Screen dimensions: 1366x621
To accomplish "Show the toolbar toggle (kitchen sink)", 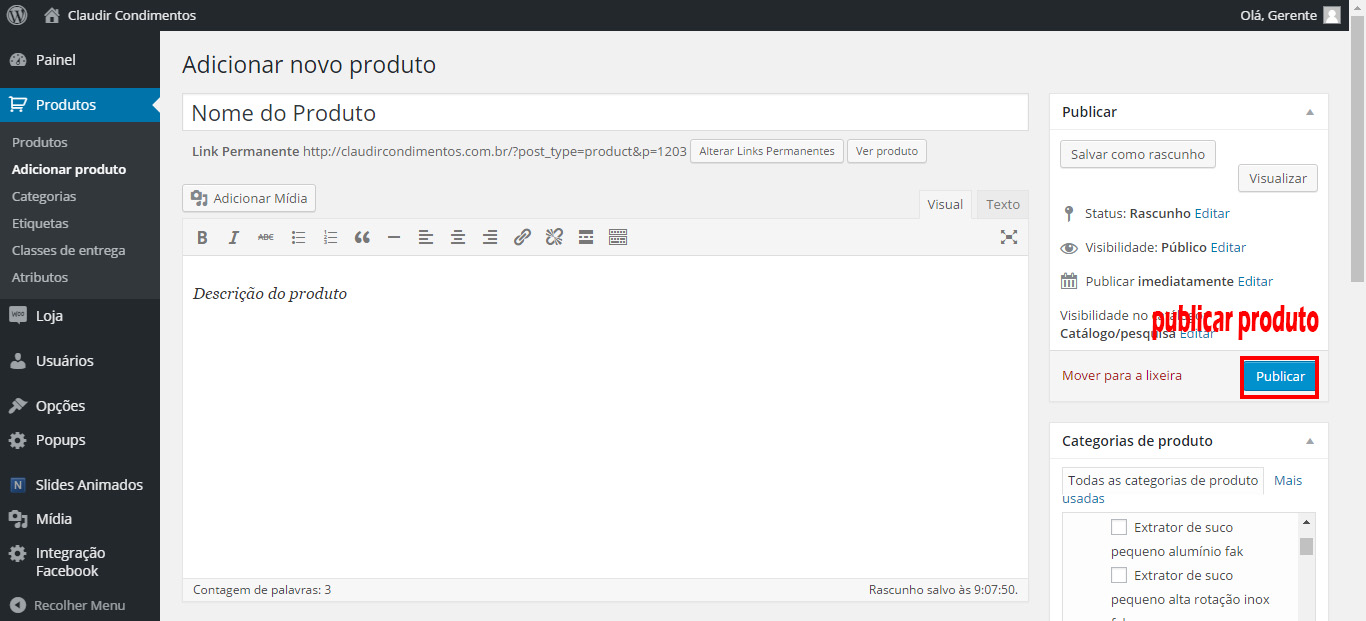I will (618, 238).
